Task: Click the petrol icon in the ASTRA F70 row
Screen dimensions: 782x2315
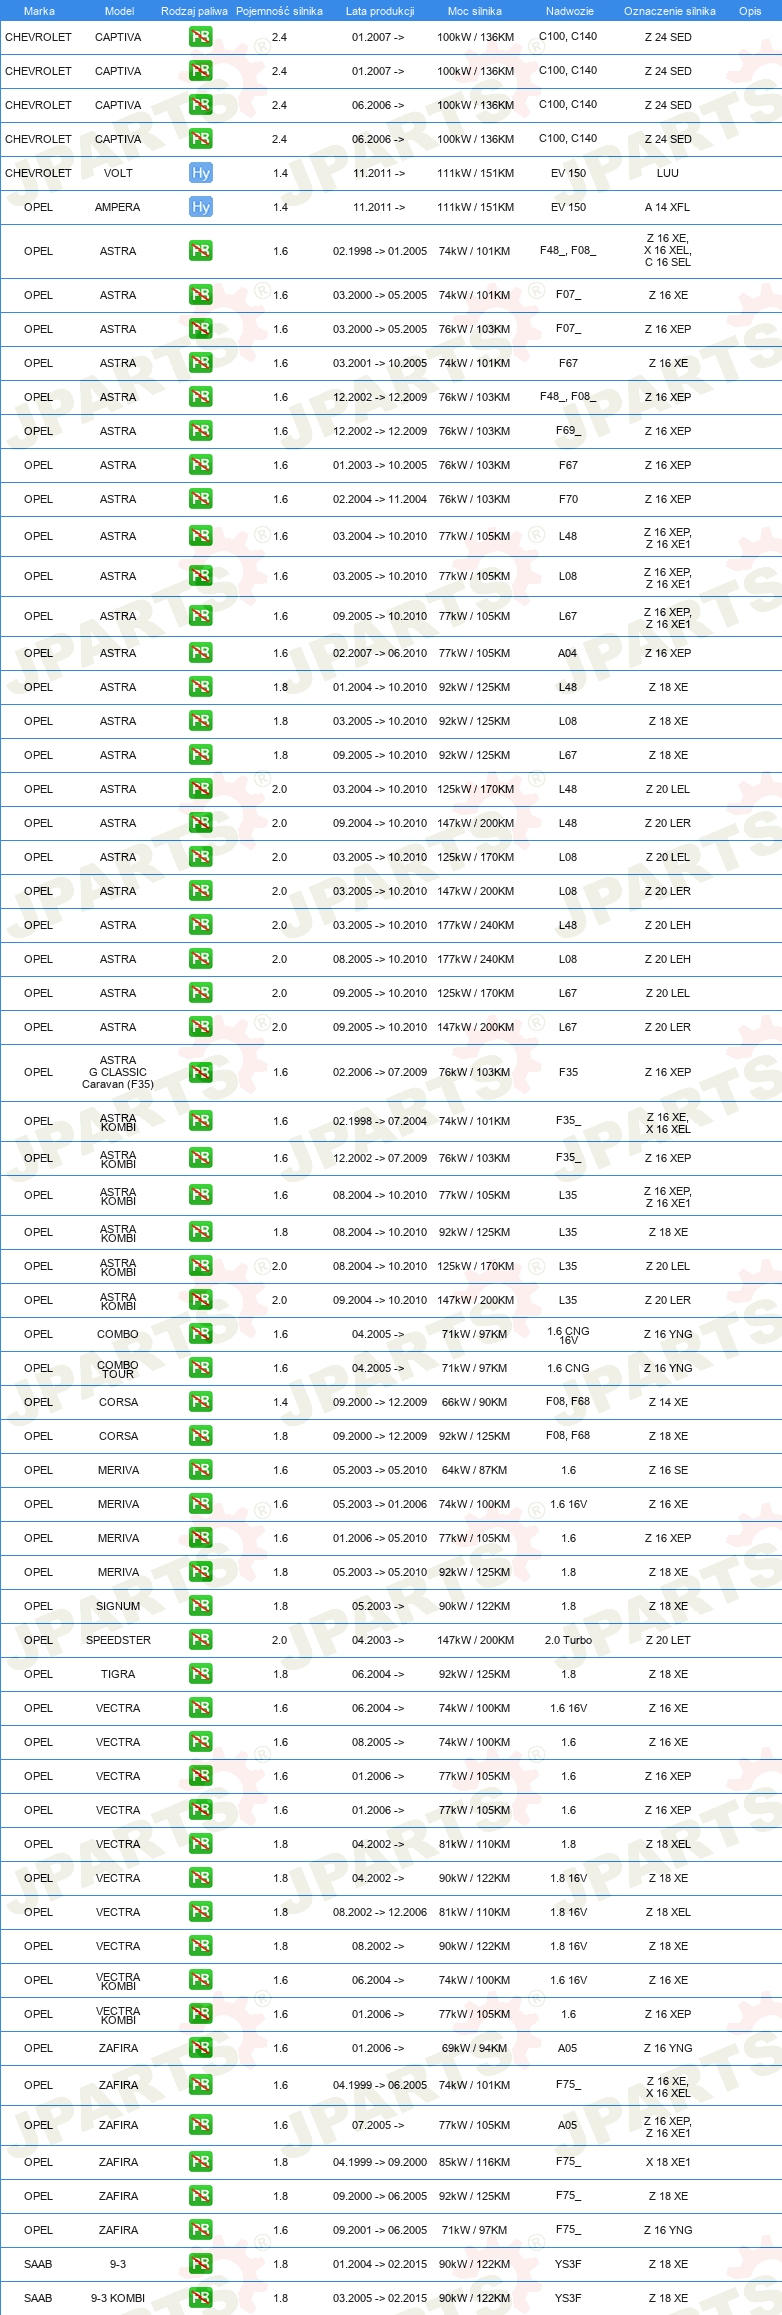Action: 201,499
